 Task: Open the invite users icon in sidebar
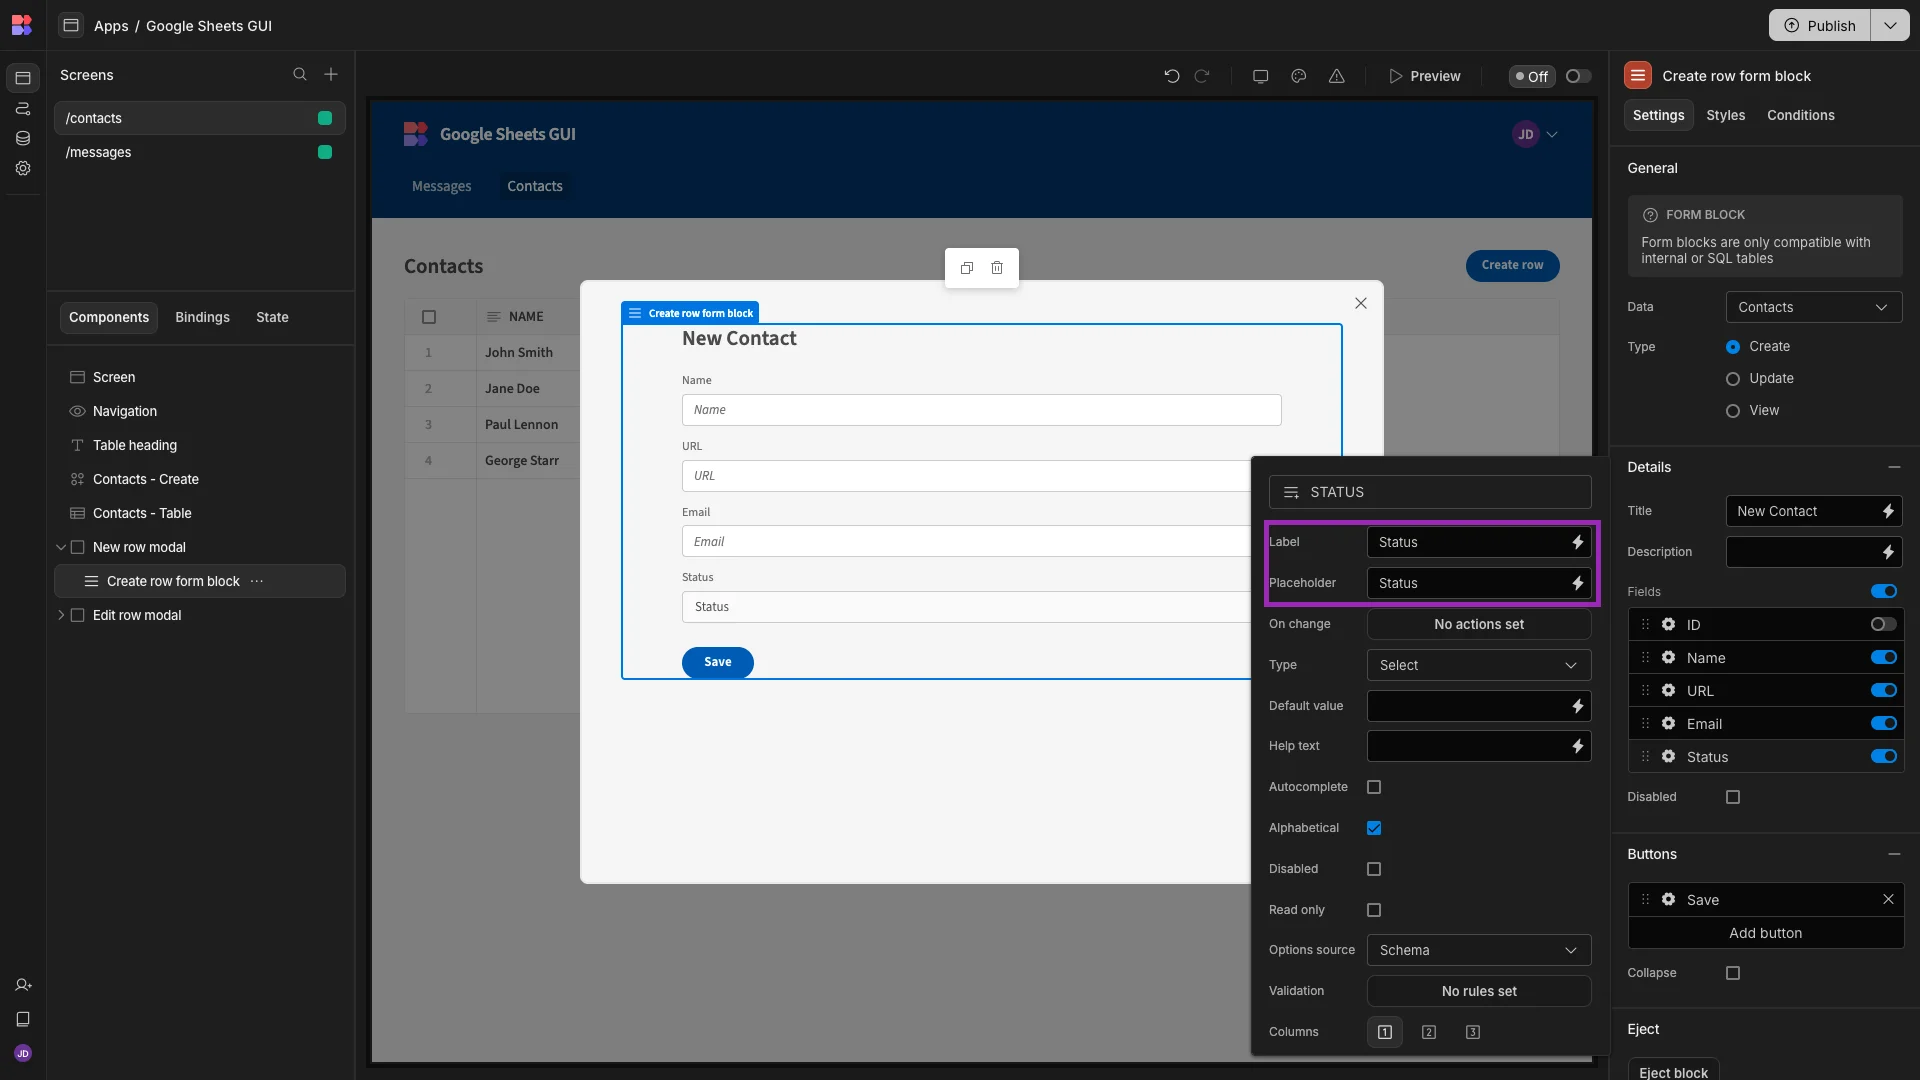[x=23, y=985]
